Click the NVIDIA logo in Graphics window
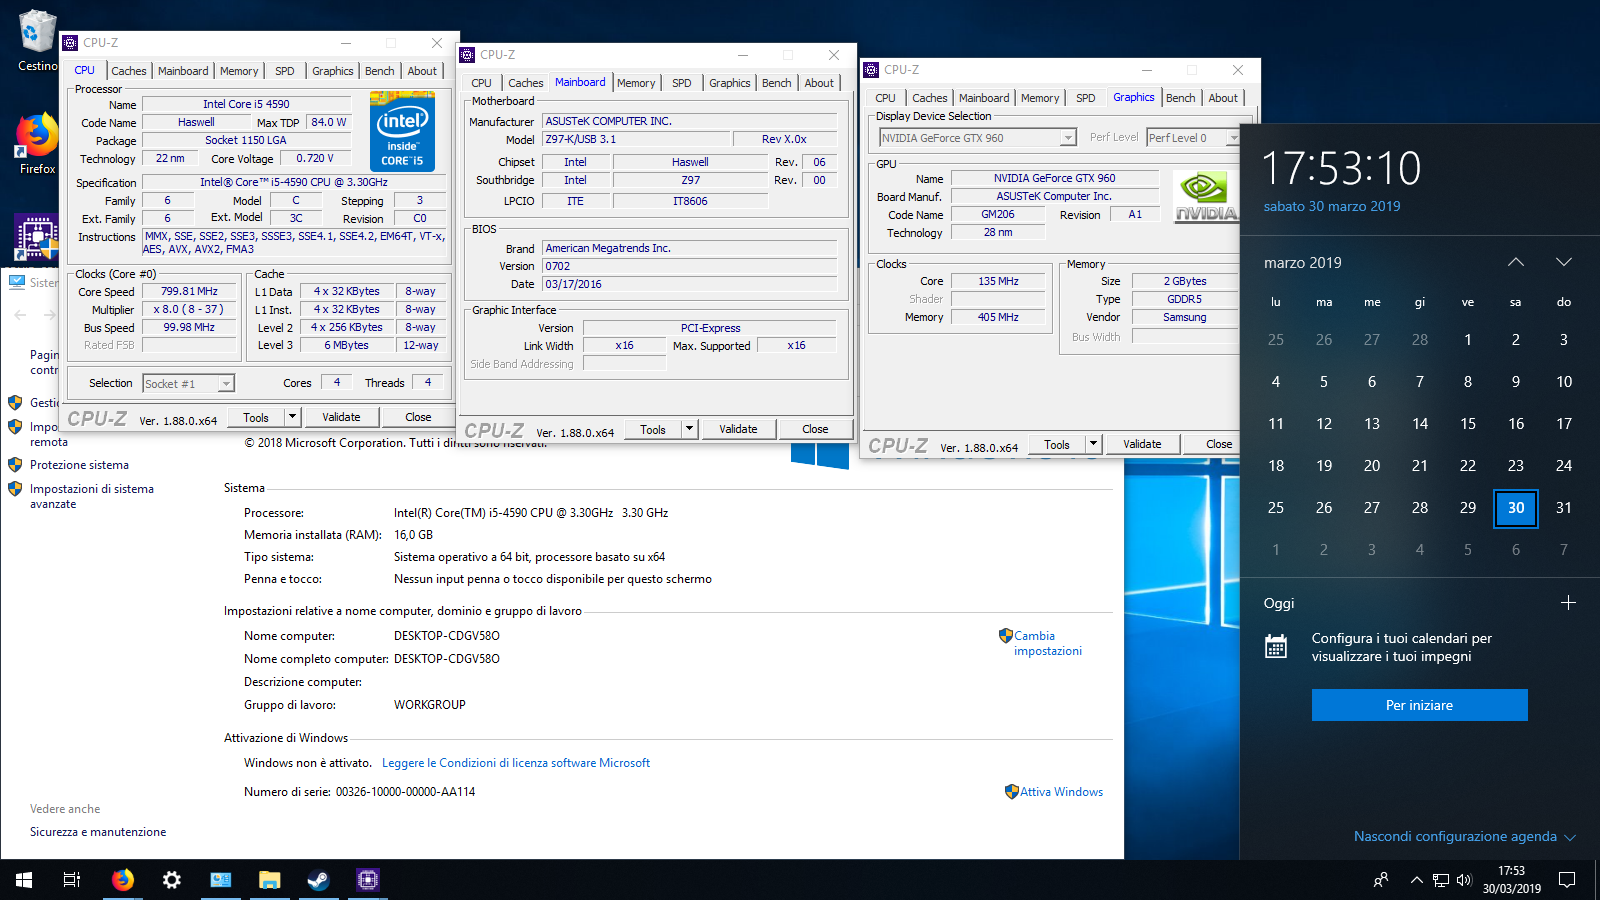The width and height of the screenshot is (1600, 900). click(1205, 196)
